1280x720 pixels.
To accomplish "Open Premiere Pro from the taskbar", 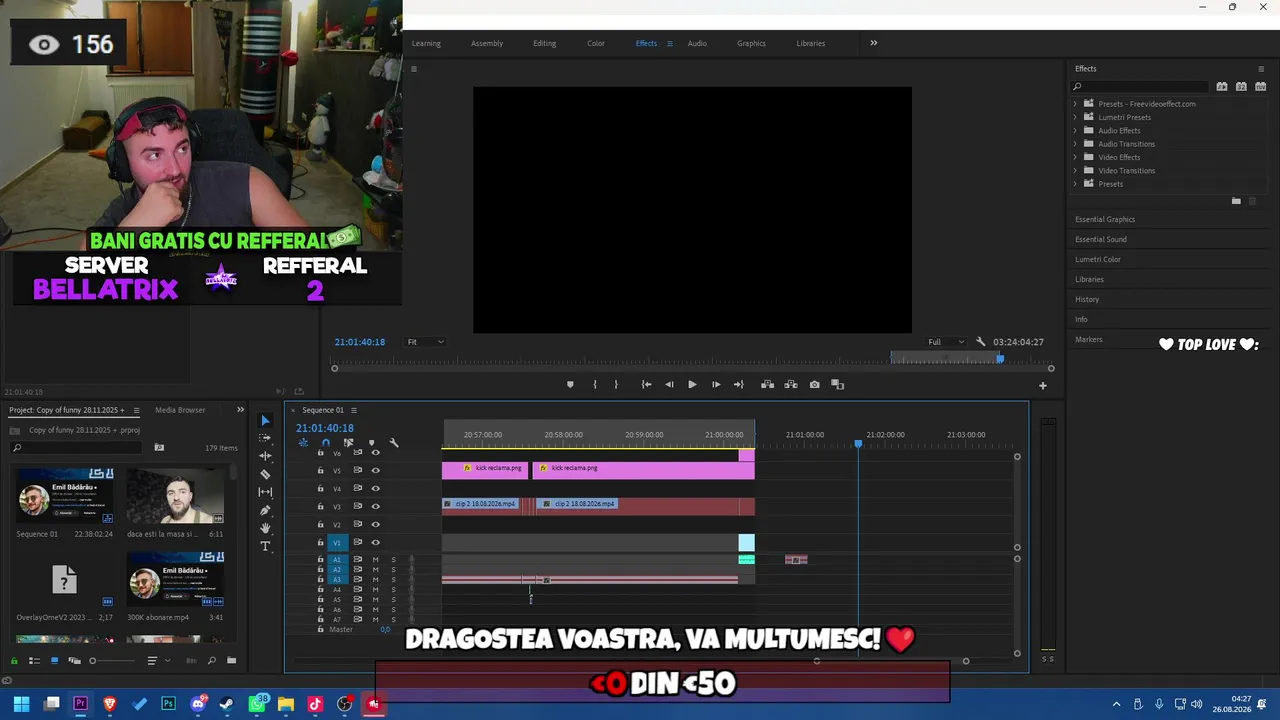I will pyautogui.click(x=81, y=704).
